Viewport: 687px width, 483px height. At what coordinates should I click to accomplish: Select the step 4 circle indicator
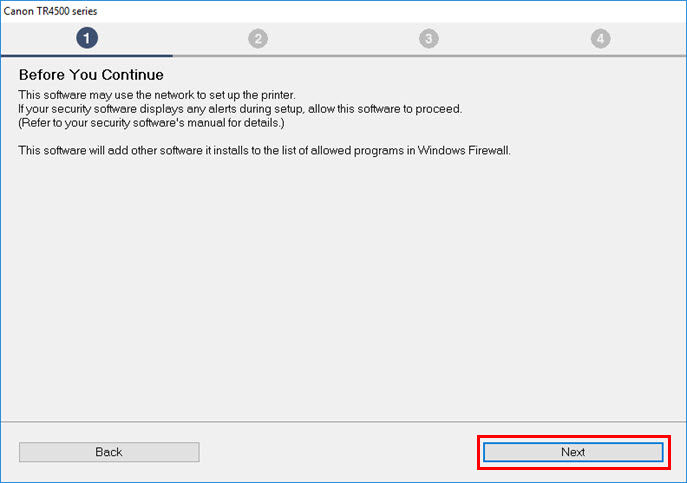[x=599, y=38]
